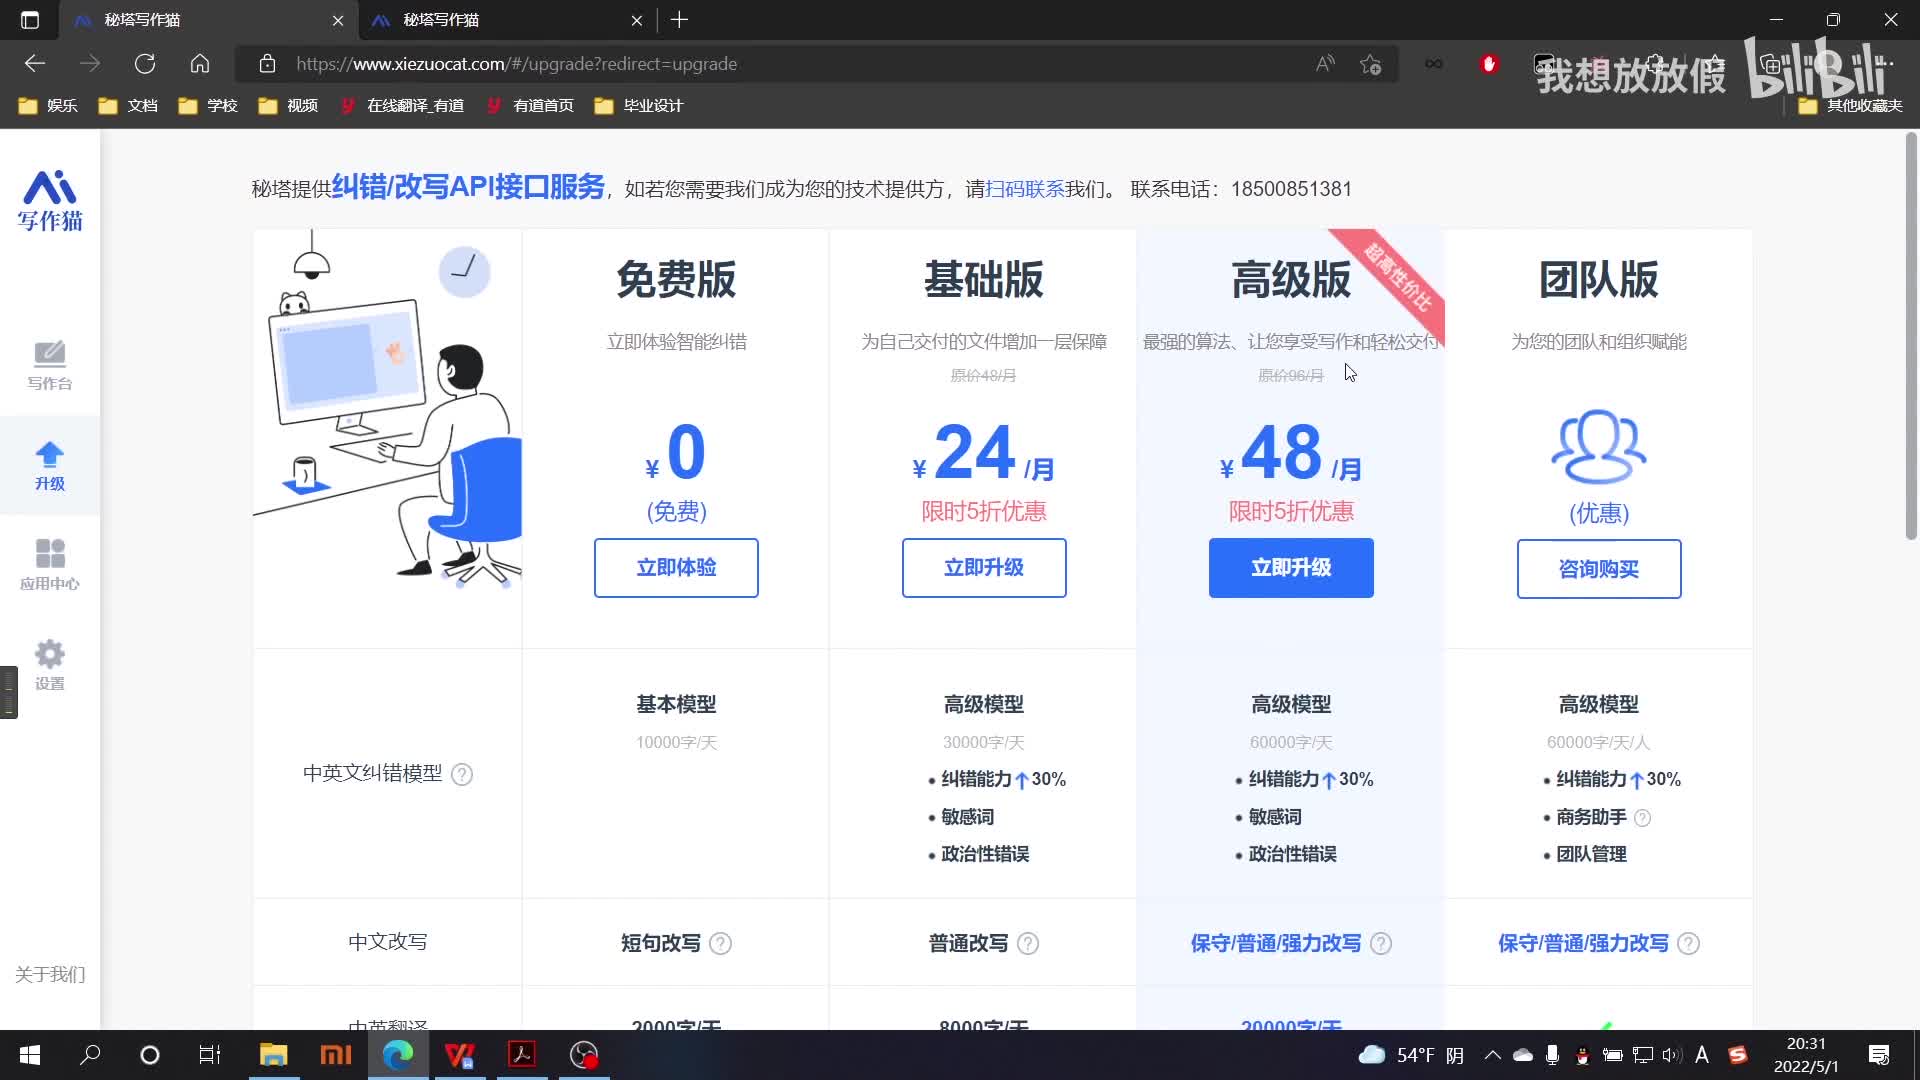The height and width of the screenshot is (1080, 1920).
Task: Add page to favorites star icon
Action: click(1370, 64)
